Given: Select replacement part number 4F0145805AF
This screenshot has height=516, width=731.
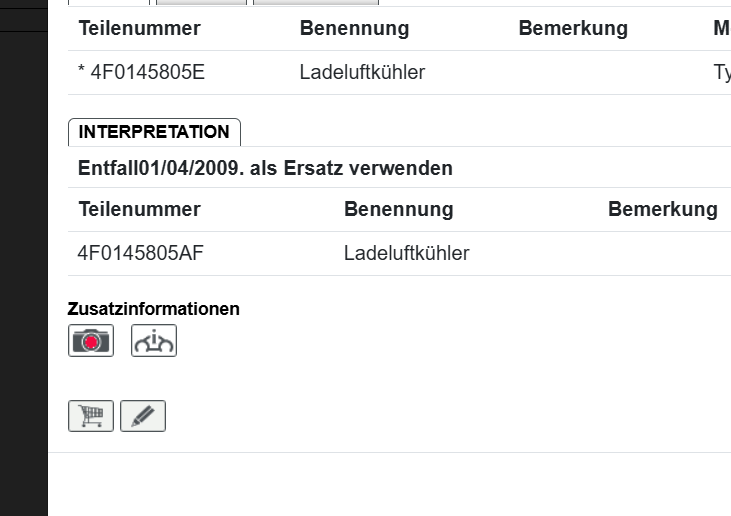Looking at the screenshot, I should (x=141, y=254).
